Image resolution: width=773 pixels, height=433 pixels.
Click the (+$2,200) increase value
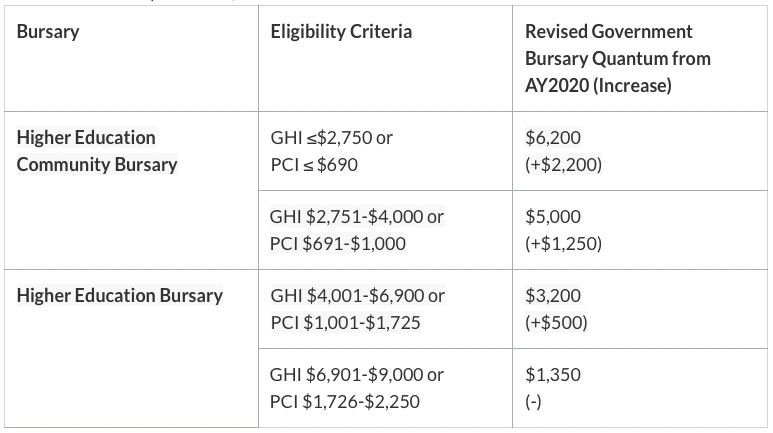point(563,163)
